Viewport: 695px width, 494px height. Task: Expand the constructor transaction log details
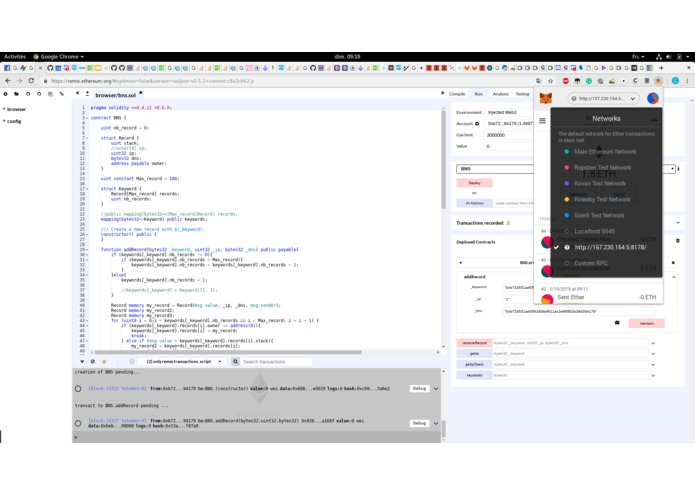436,389
